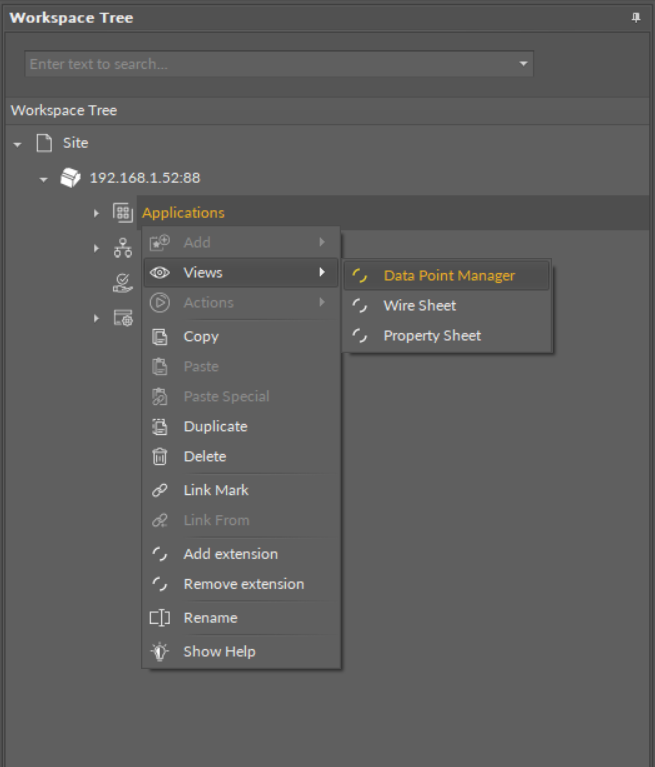The width and height of the screenshot is (655, 767).
Task: Click the 'Enter text to search' field
Action: coord(268,64)
